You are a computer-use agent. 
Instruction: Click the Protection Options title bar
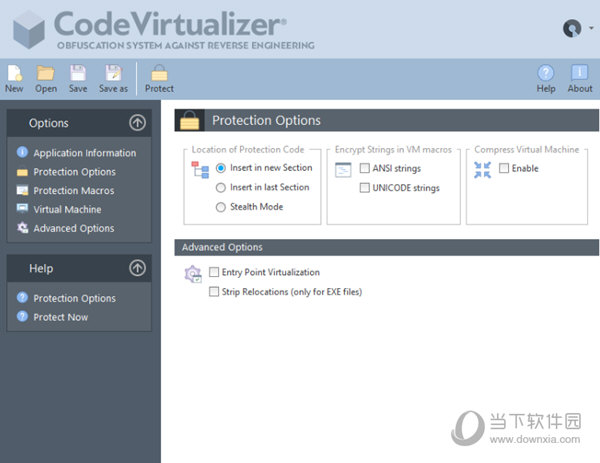pos(386,120)
